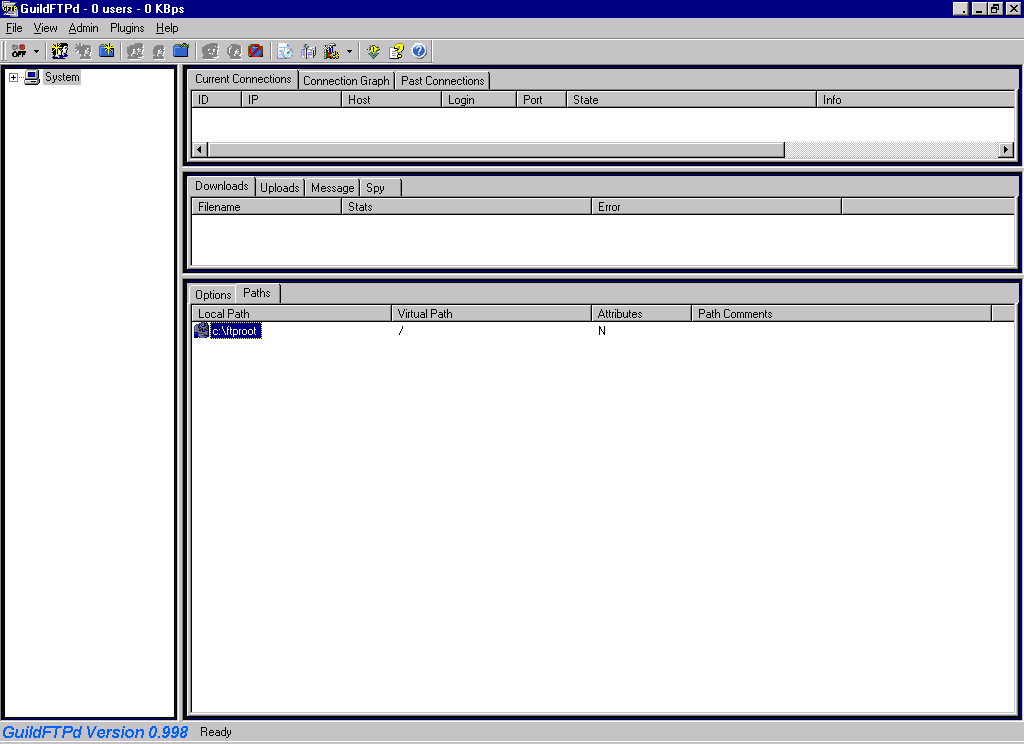Viewport: 1024px width, 744px height.
Task: Click the Info column header
Action: click(916, 99)
